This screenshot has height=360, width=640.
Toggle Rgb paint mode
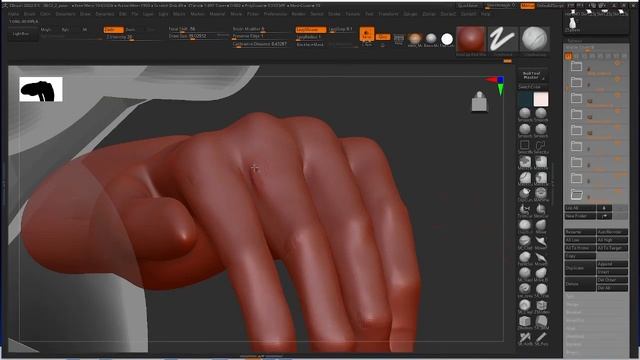(x=65, y=29)
